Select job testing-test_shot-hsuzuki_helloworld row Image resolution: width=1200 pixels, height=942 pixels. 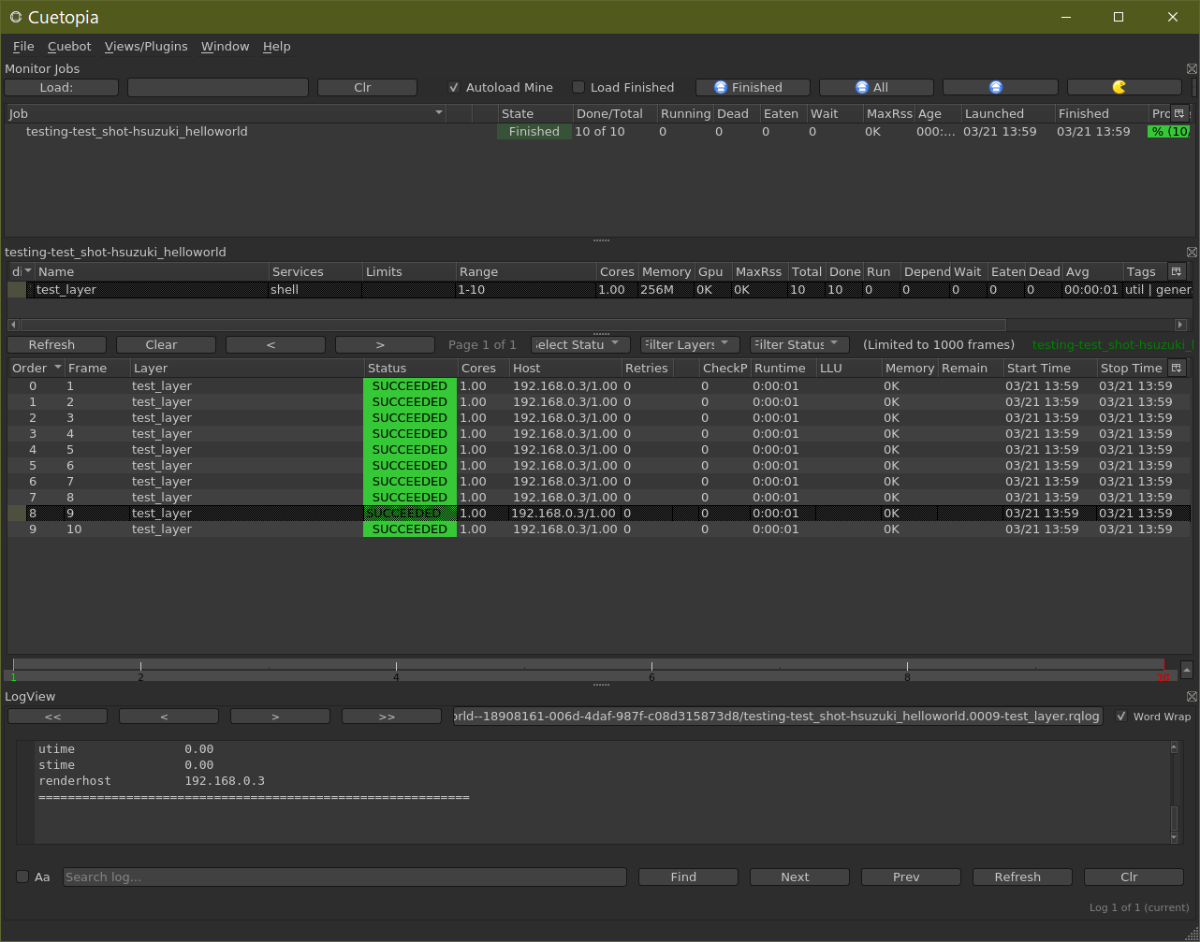point(598,131)
